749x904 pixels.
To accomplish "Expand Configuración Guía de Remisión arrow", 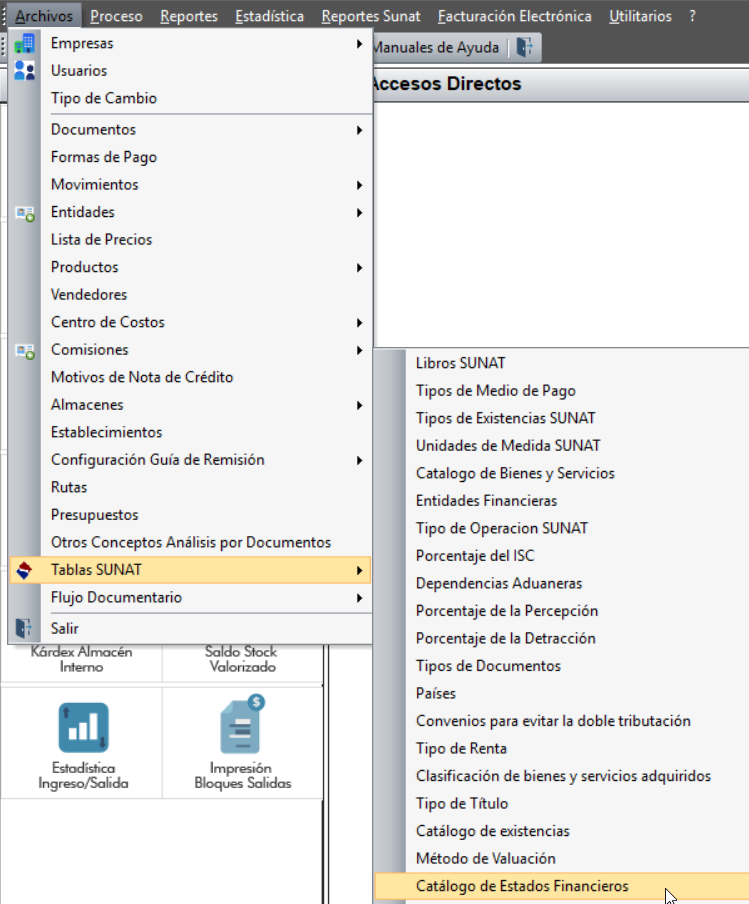I will pyautogui.click(x=359, y=460).
